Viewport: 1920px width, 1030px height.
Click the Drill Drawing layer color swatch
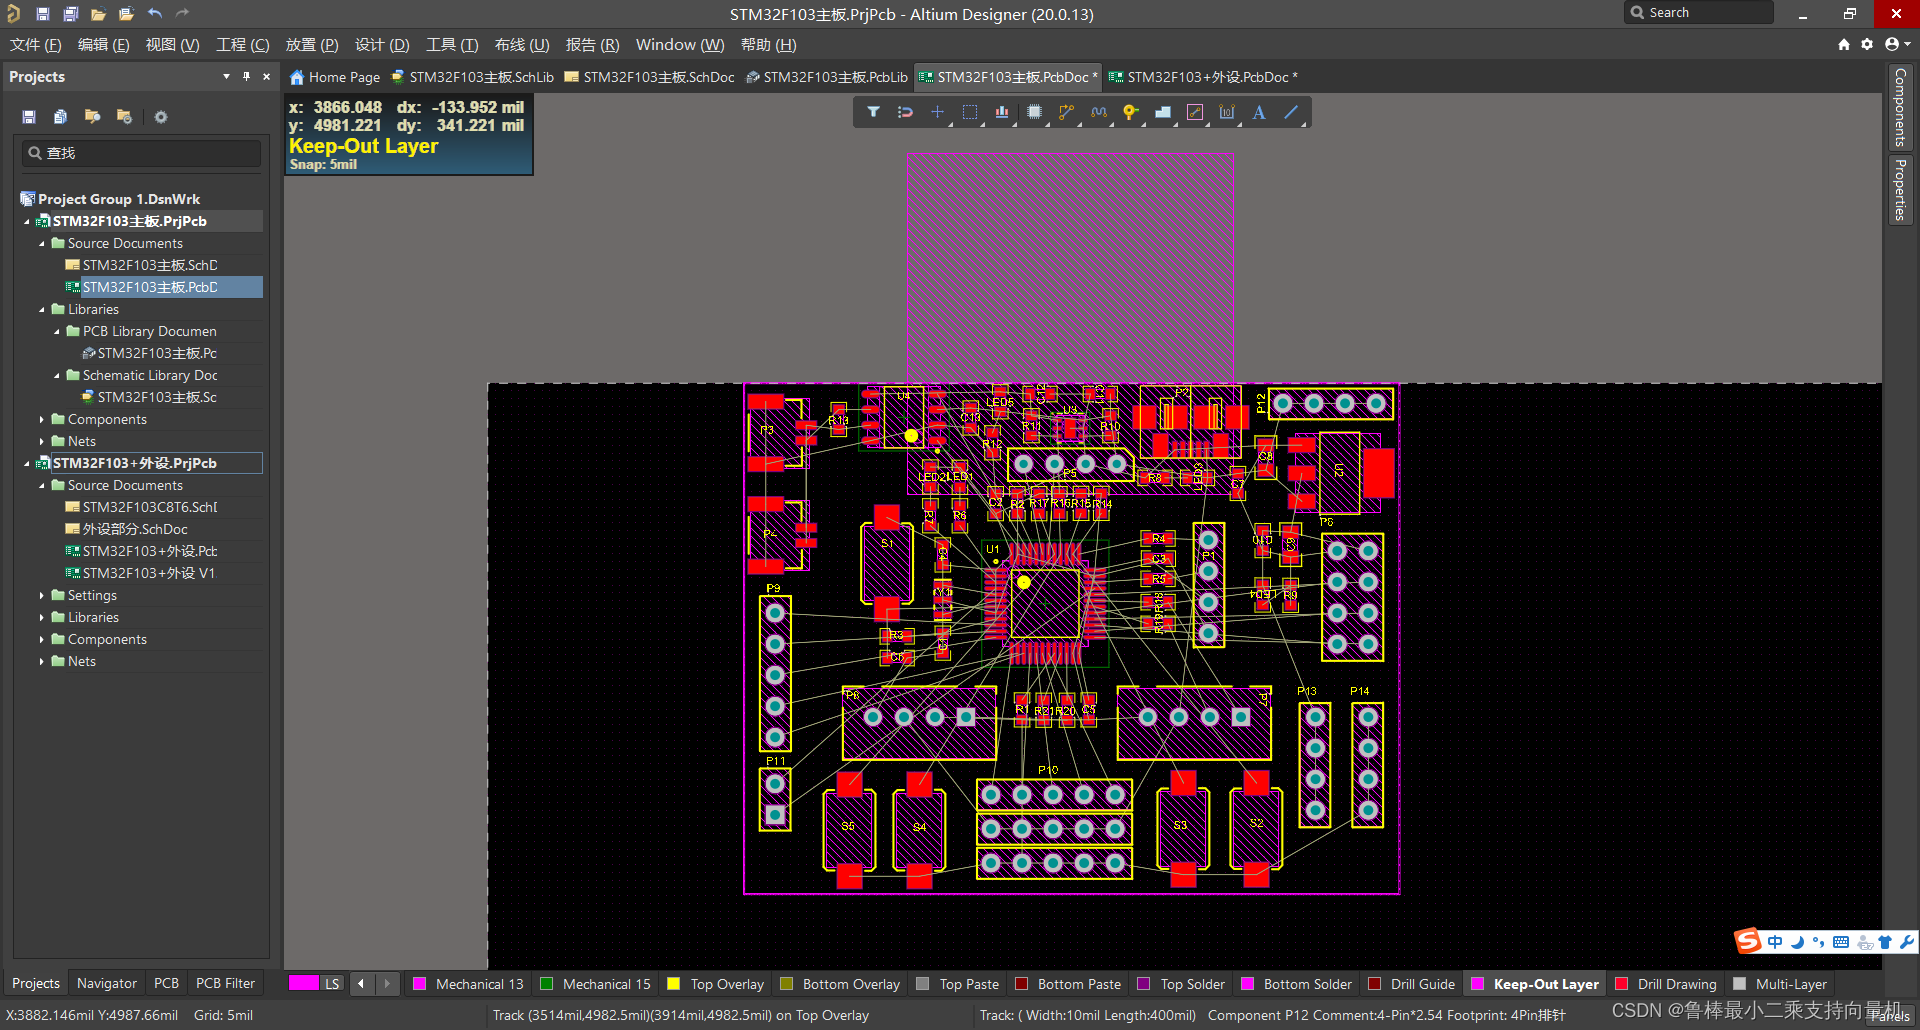(x=1622, y=984)
